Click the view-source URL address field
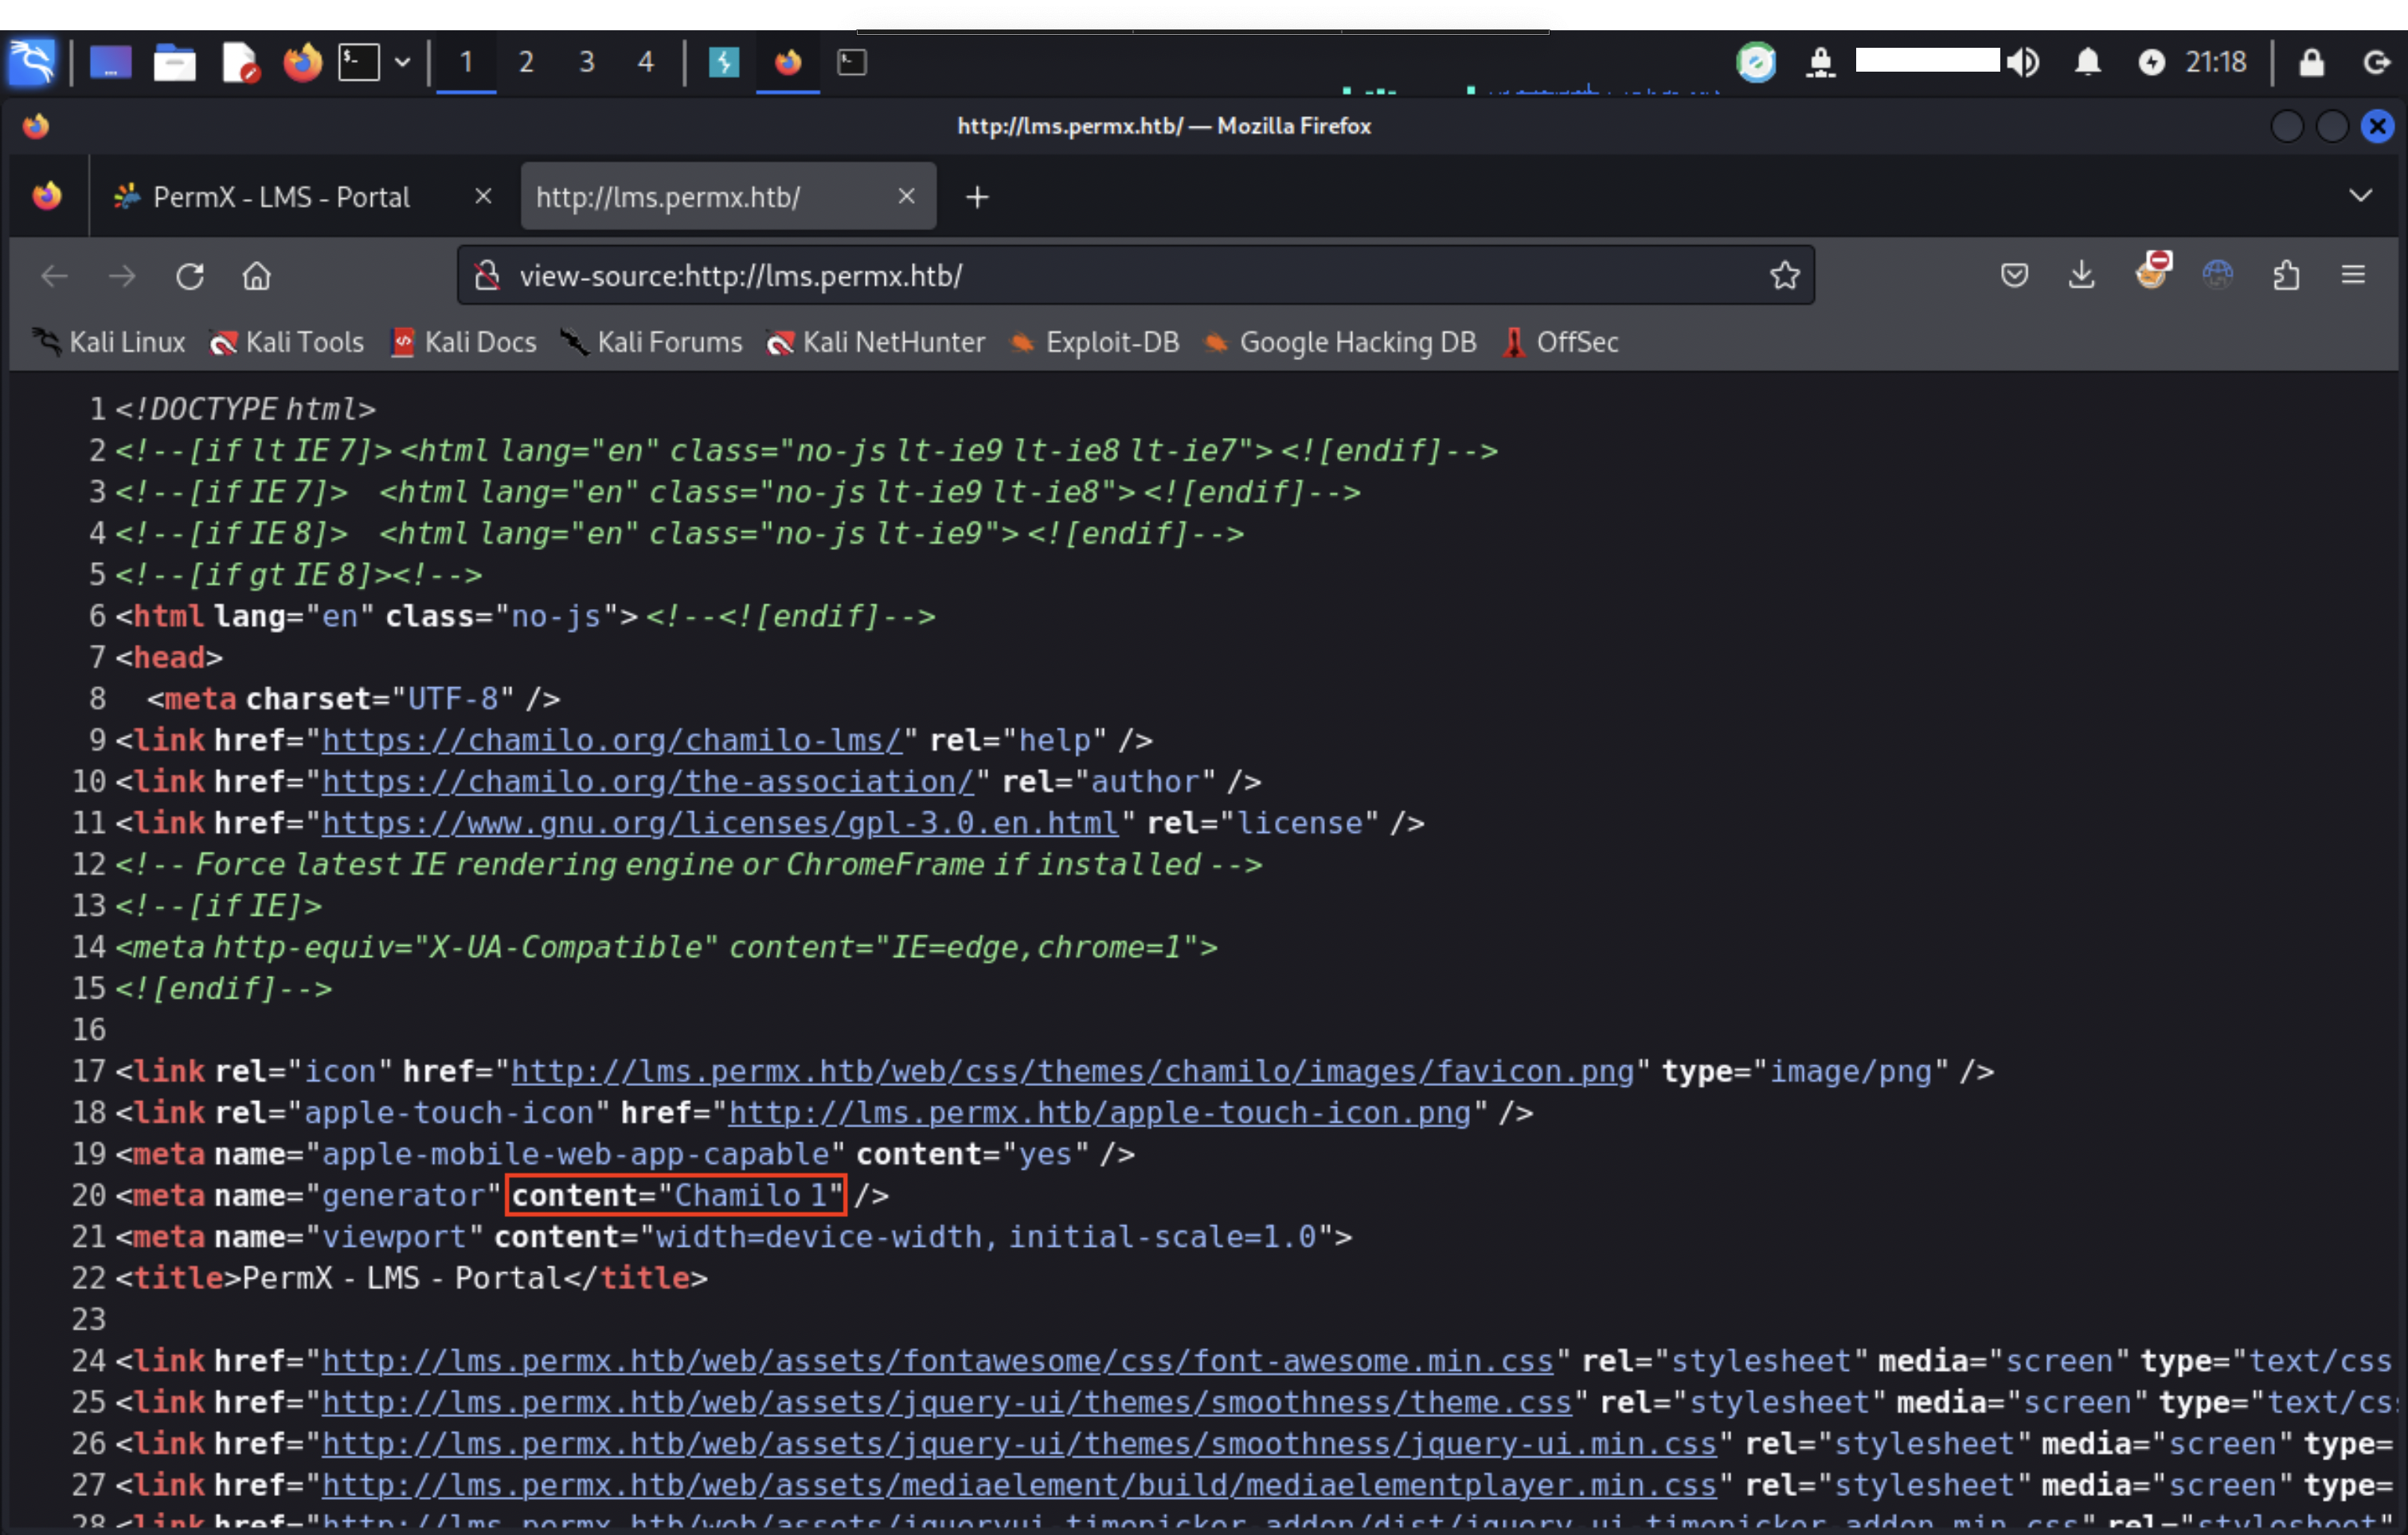The image size is (2408, 1535). pos(1100,276)
